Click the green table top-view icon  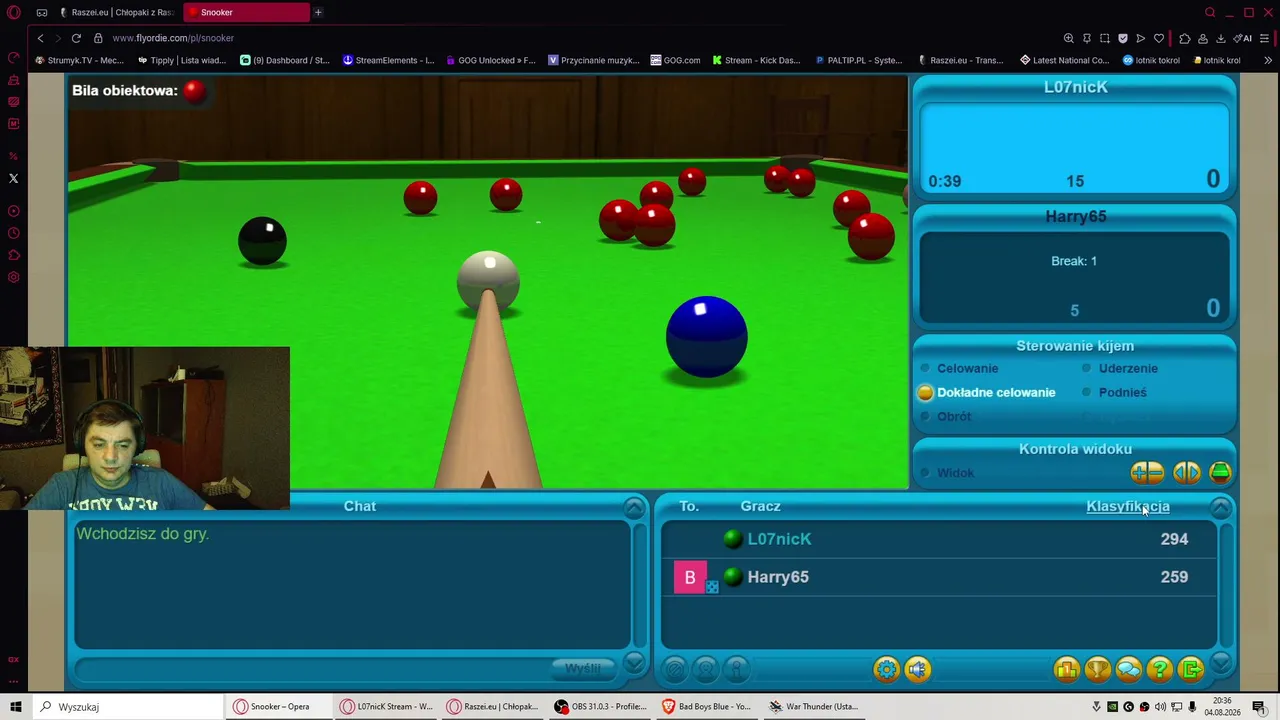(x=1220, y=472)
